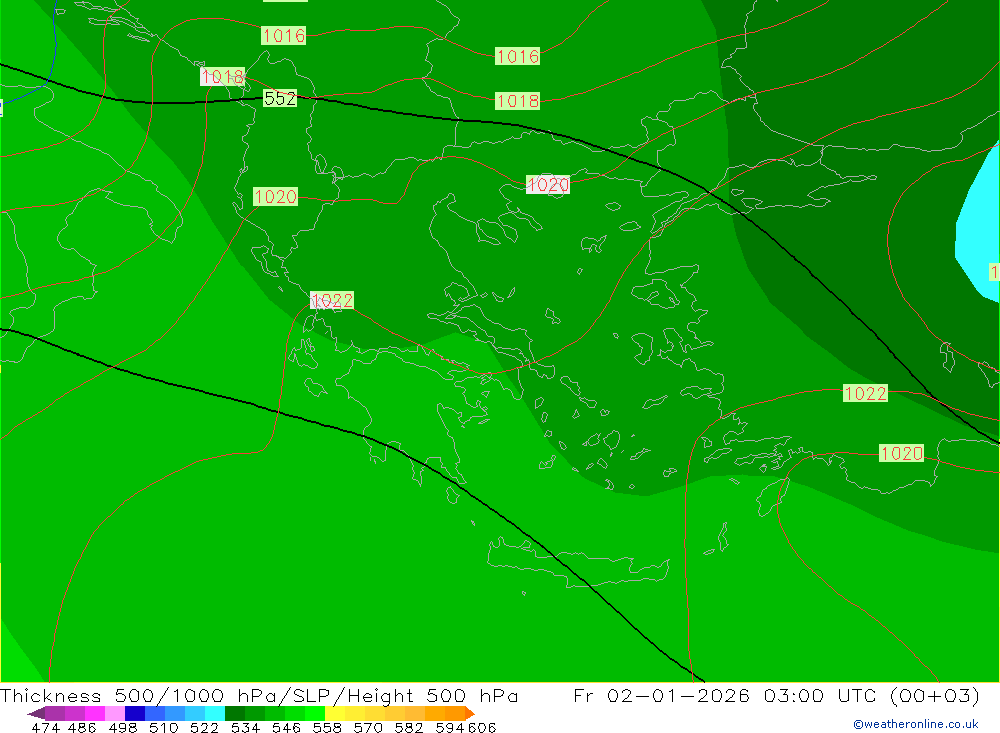This screenshot has height=733, width=1000.
Task: Click the 546 legend scale value
Action: tap(286, 728)
